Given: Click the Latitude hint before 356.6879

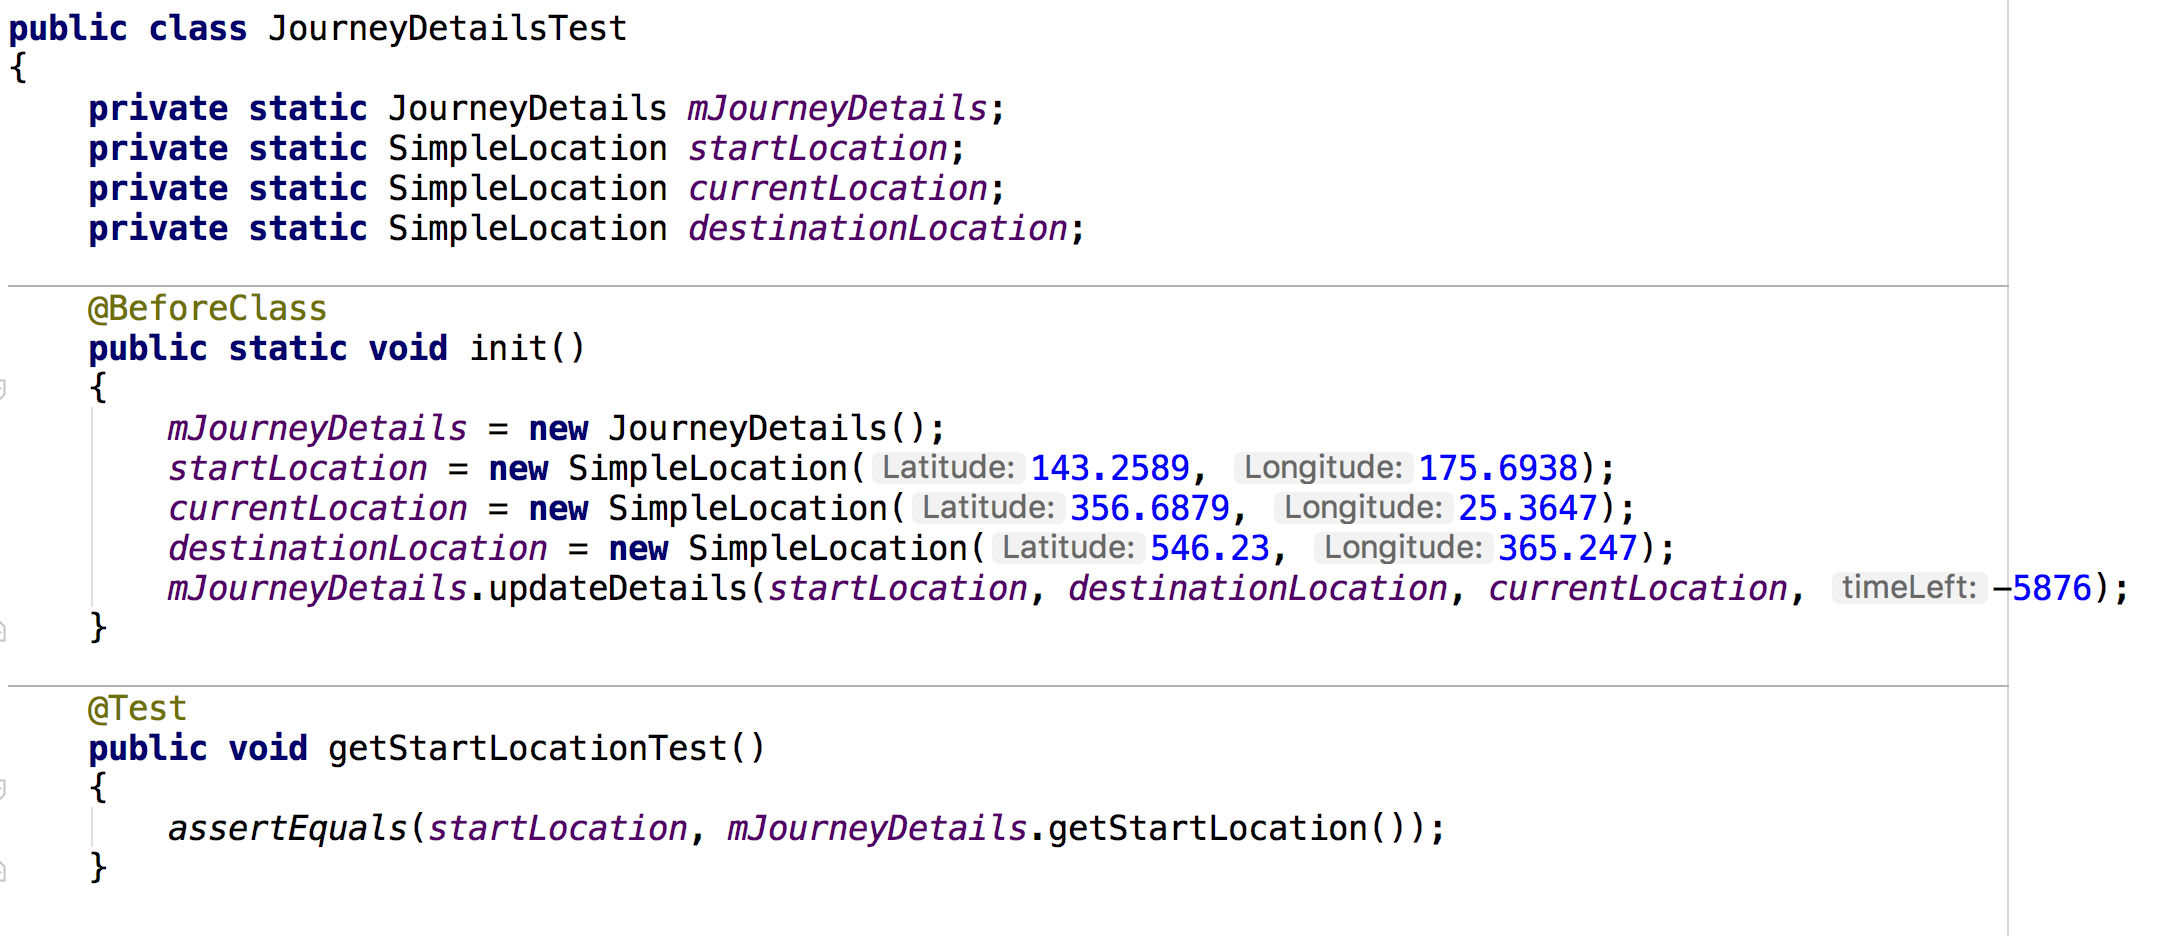Looking at the screenshot, I should 988,507.
